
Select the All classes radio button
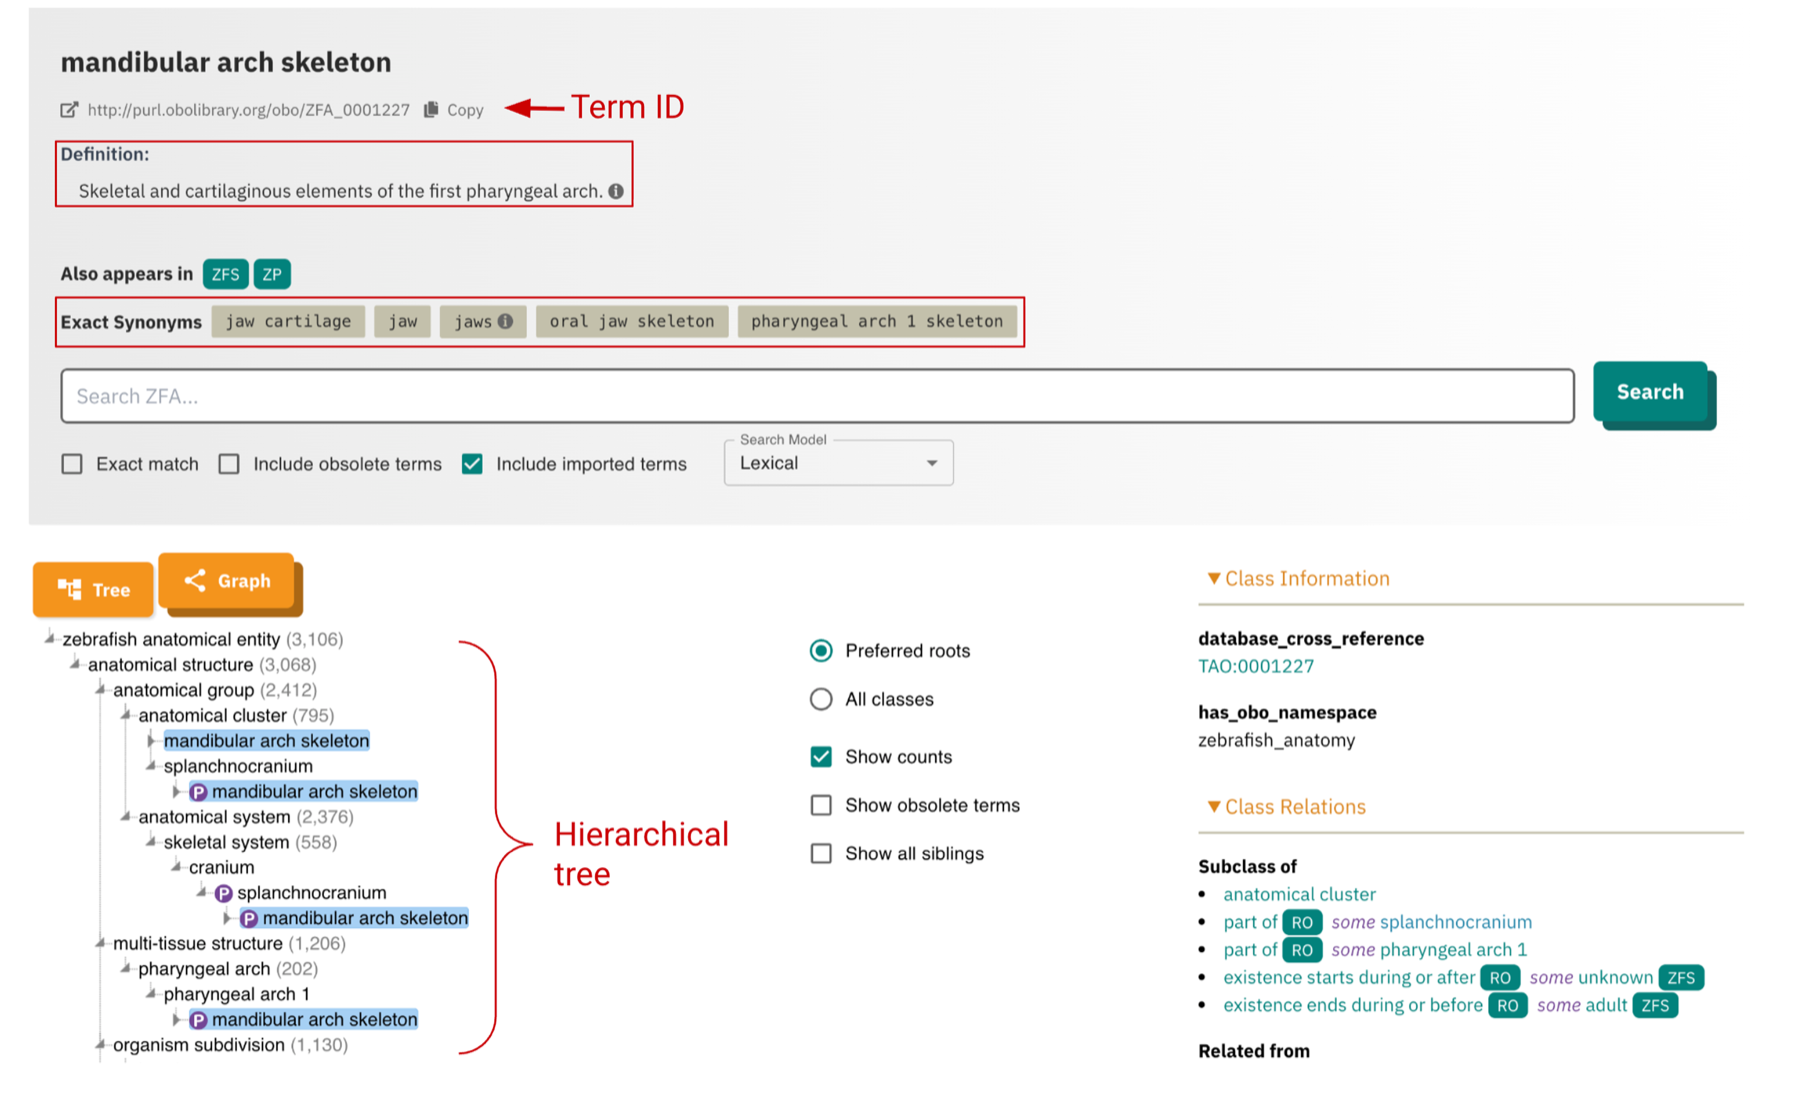pos(821,699)
